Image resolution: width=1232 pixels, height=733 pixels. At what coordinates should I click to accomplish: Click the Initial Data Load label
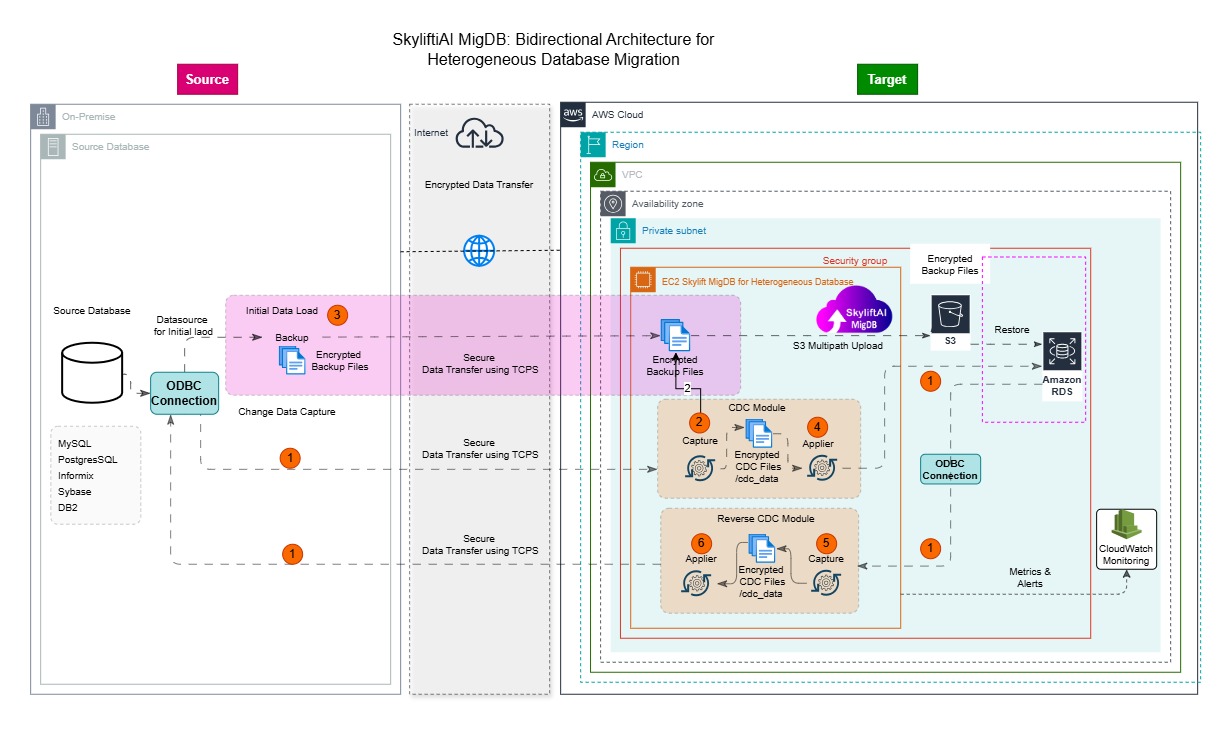coord(282,312)
